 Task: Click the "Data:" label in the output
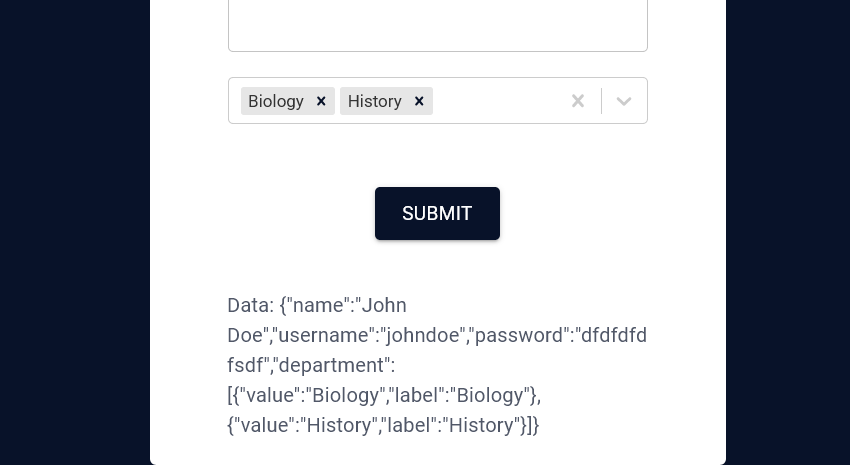pyautogui.click(x=251, y=305)
